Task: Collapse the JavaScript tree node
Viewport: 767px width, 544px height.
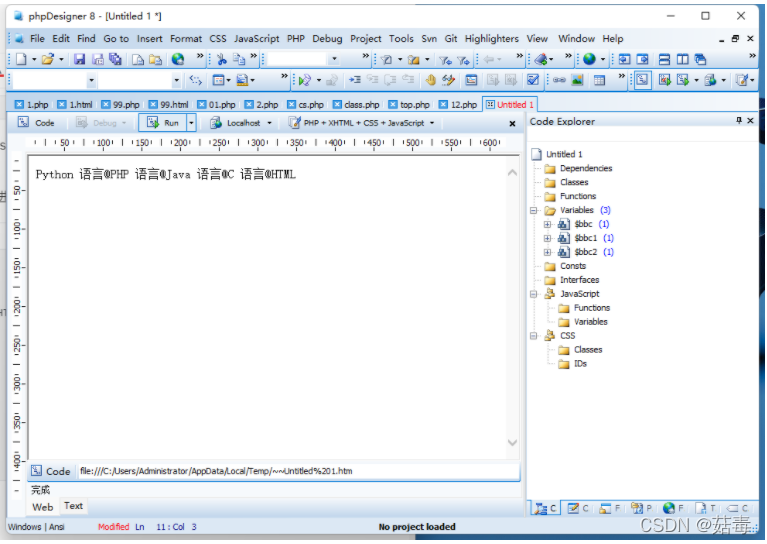Action: coord(534,294)
